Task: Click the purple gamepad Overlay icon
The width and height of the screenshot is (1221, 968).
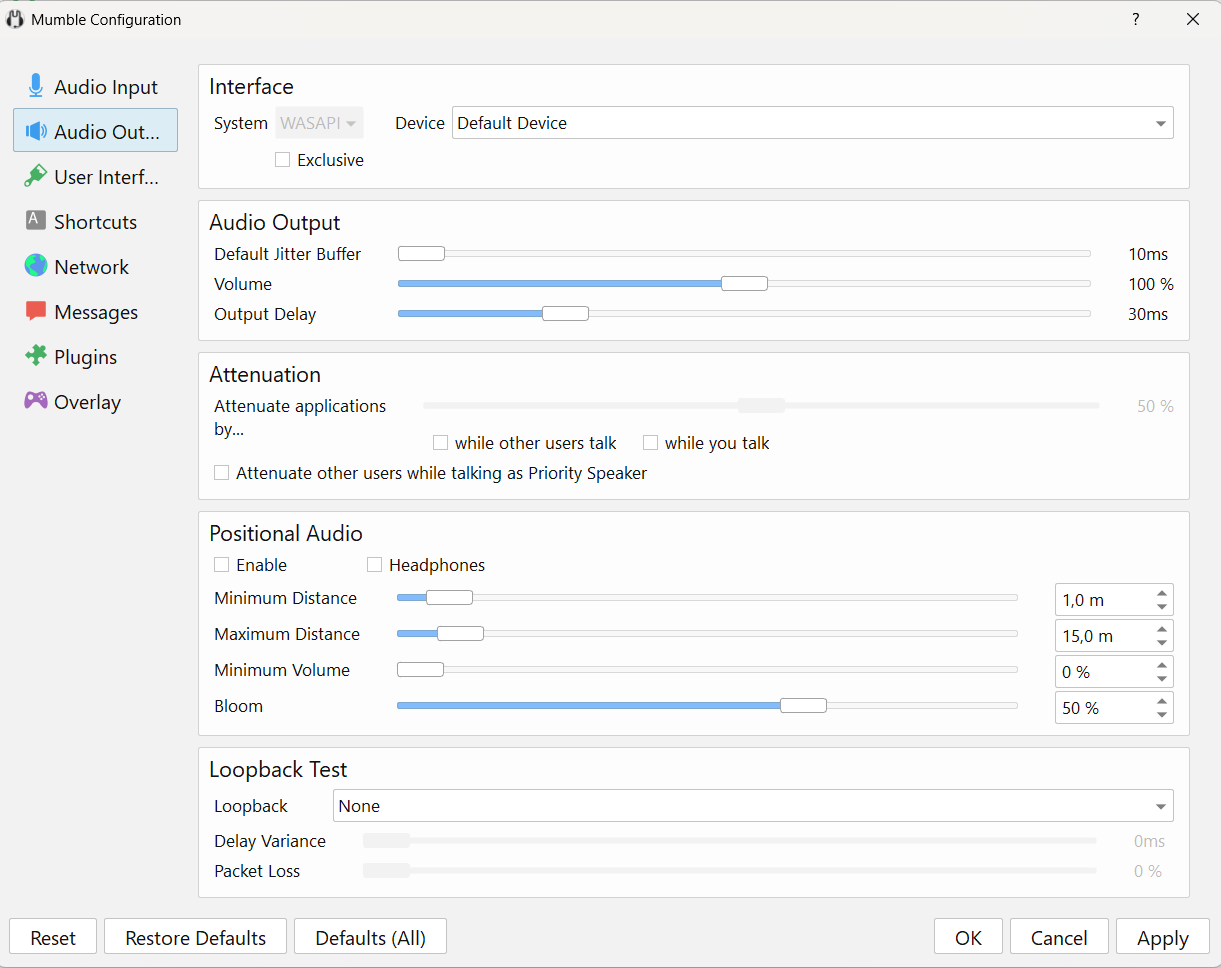Action: tap(36, 401)
